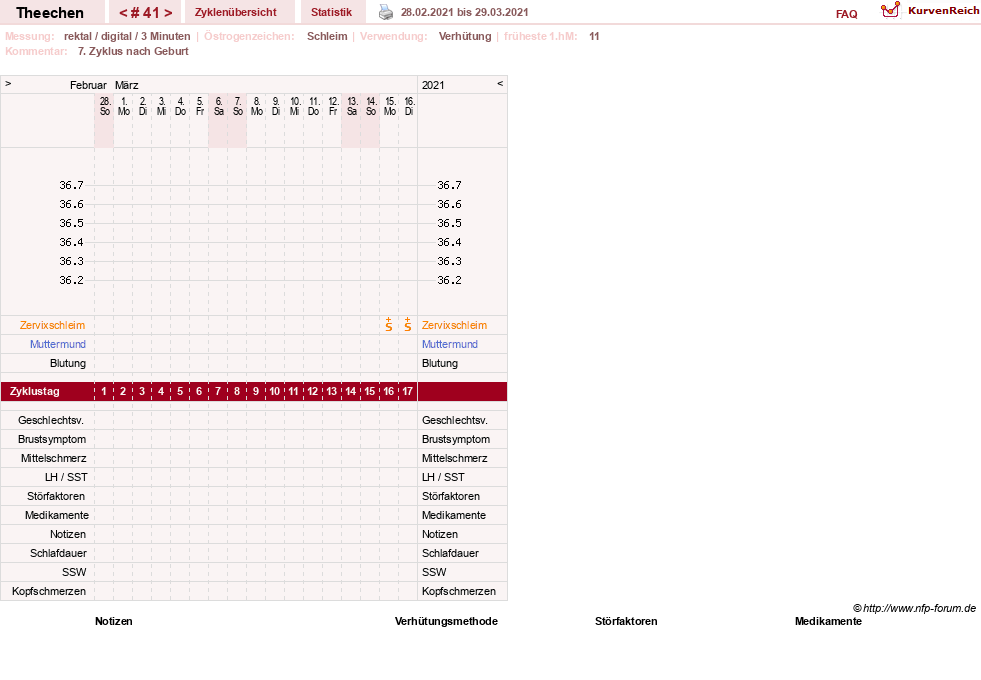Select cycle day 1 in Zyklustag row

coord(104,391)
